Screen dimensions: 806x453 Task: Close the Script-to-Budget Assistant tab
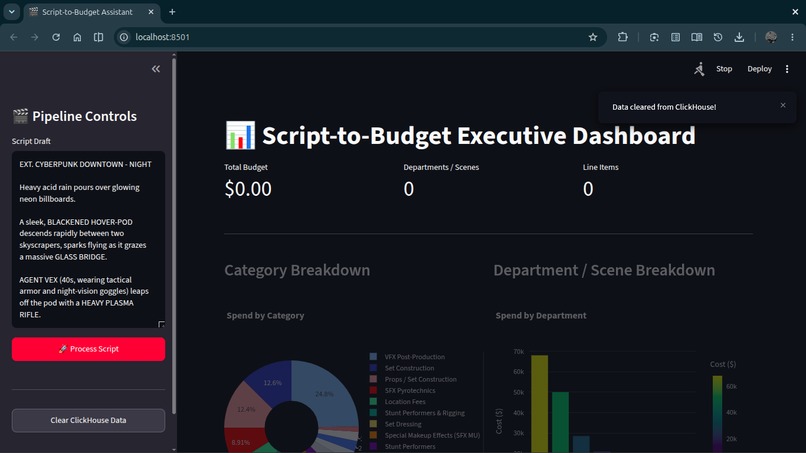click(x=151, y=12)
